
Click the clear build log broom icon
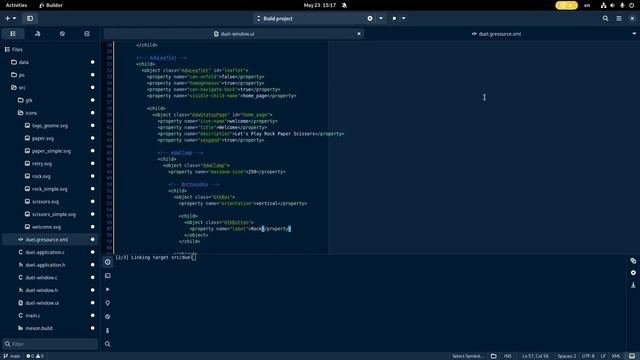[x=633, y=285]
